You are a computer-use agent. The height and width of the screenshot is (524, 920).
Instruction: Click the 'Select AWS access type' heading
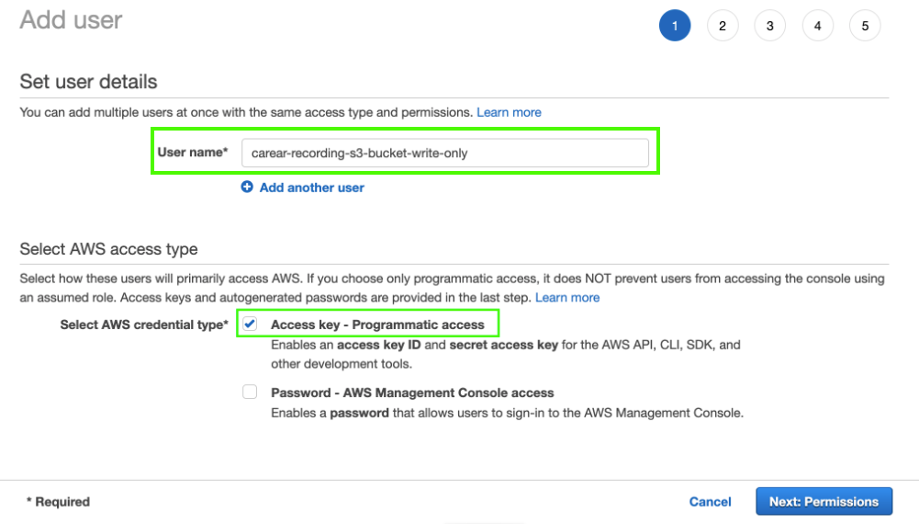(x=109, y=249)
